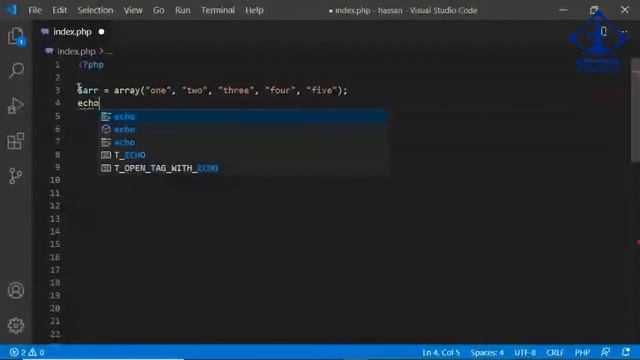
Task: Change end of line via CRLF
Action: pyautogui.click(x=555, y=352)
